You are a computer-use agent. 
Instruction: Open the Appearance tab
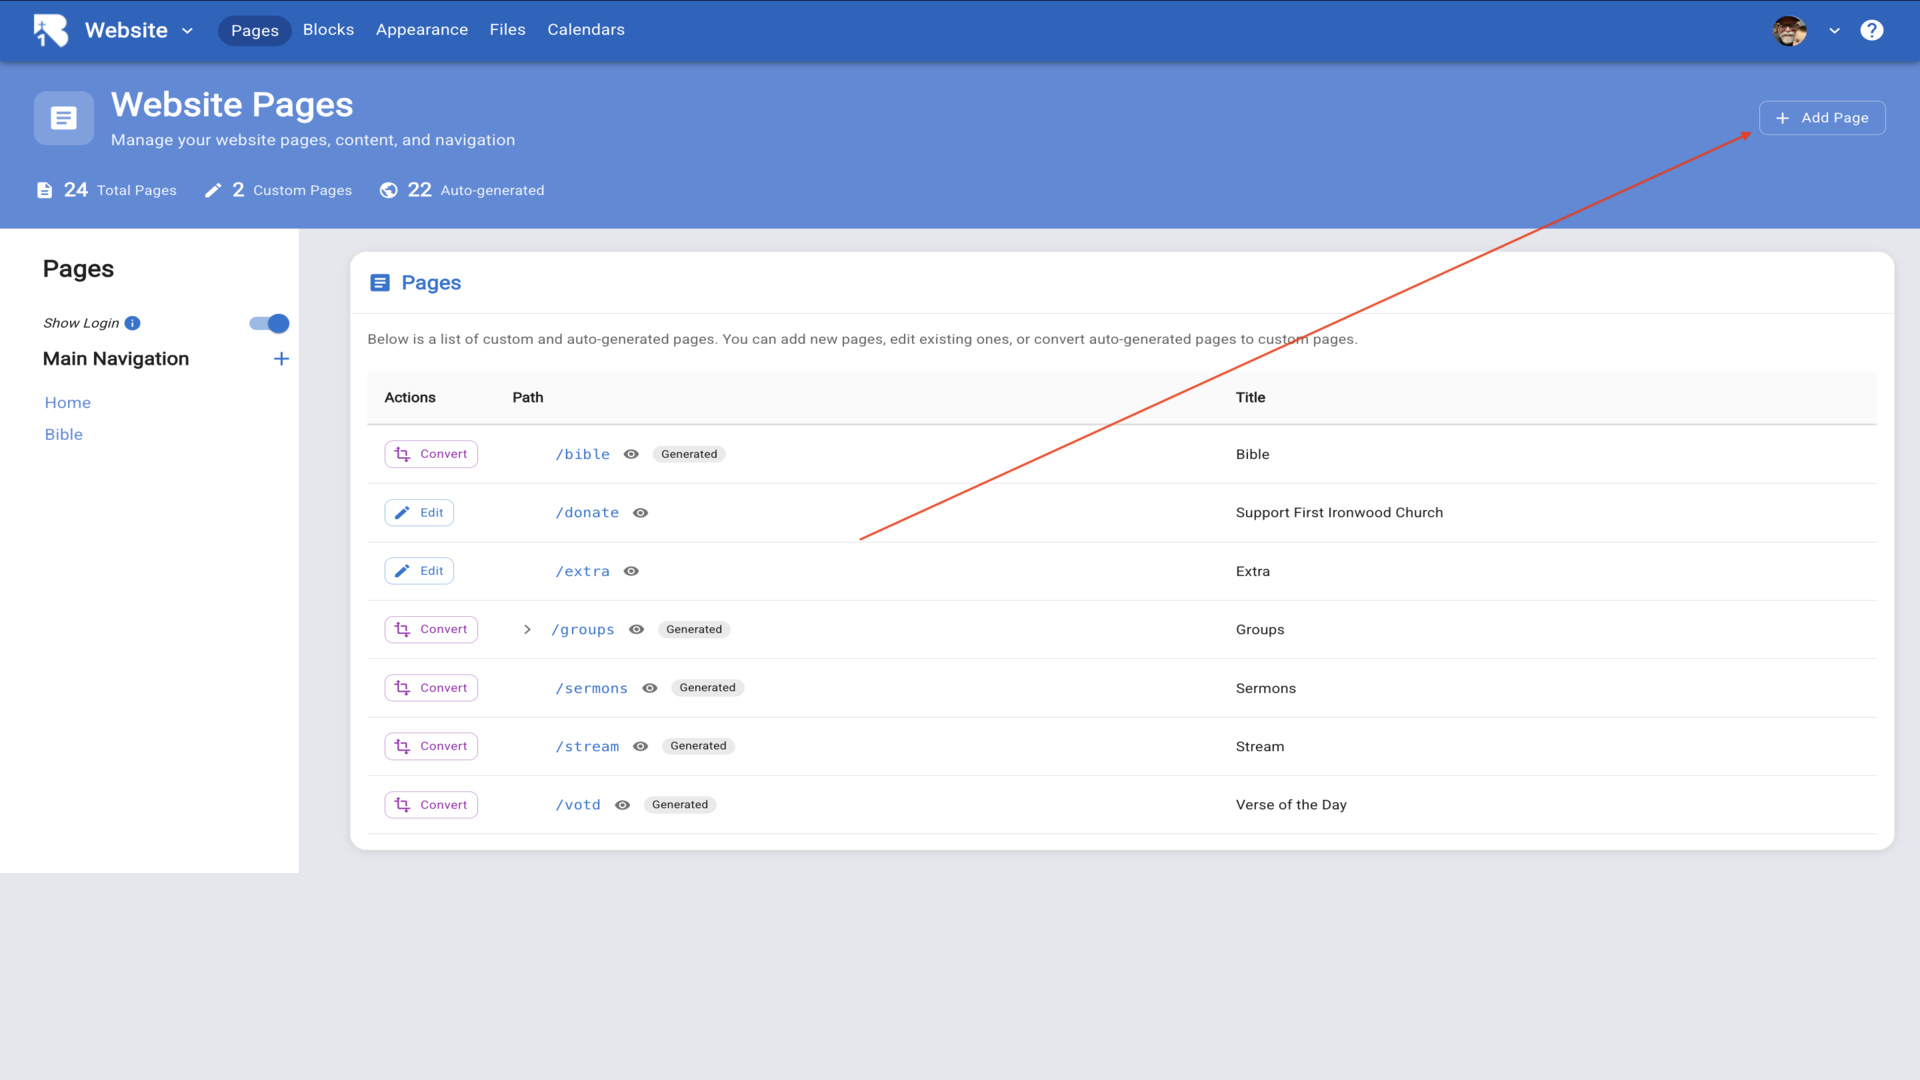pyautogui.click(x=421, y=30)
